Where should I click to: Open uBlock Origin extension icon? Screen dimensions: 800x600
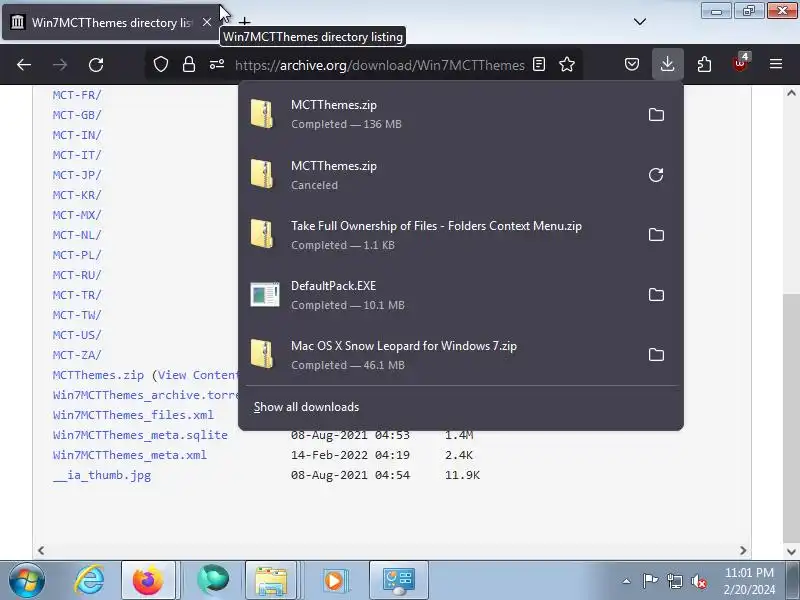coord(740,63)
